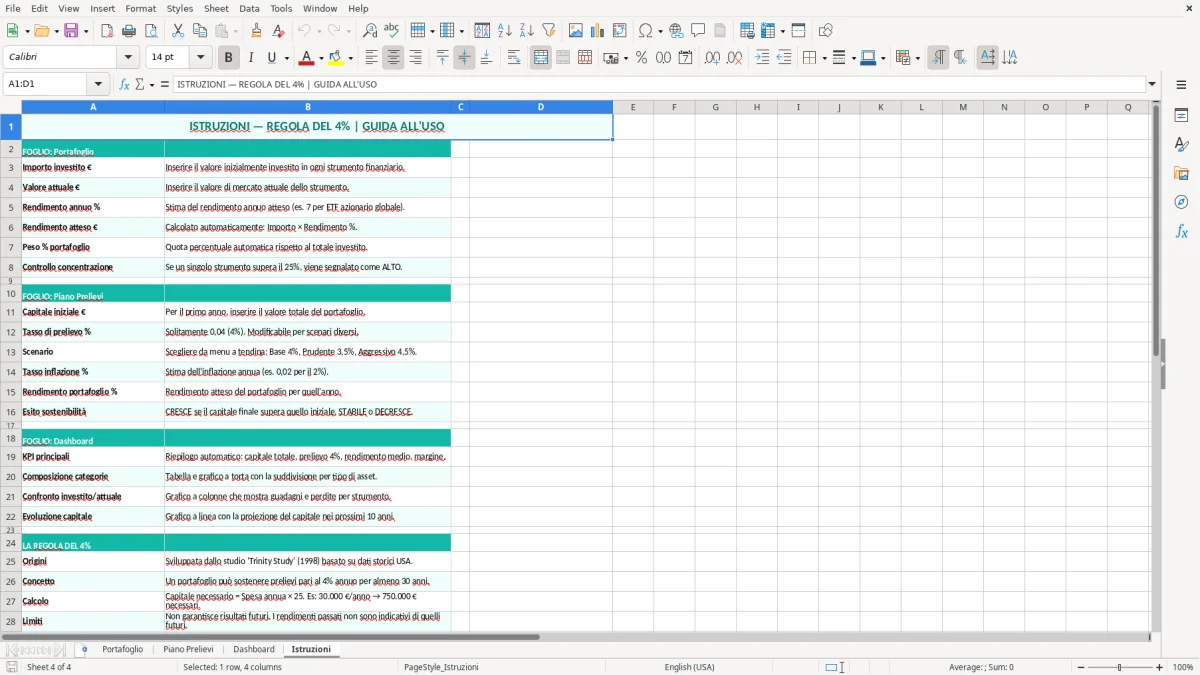Cut the selection with scissors icon
This screenshot has width=1200, height=675.
[x=178, y=31]
